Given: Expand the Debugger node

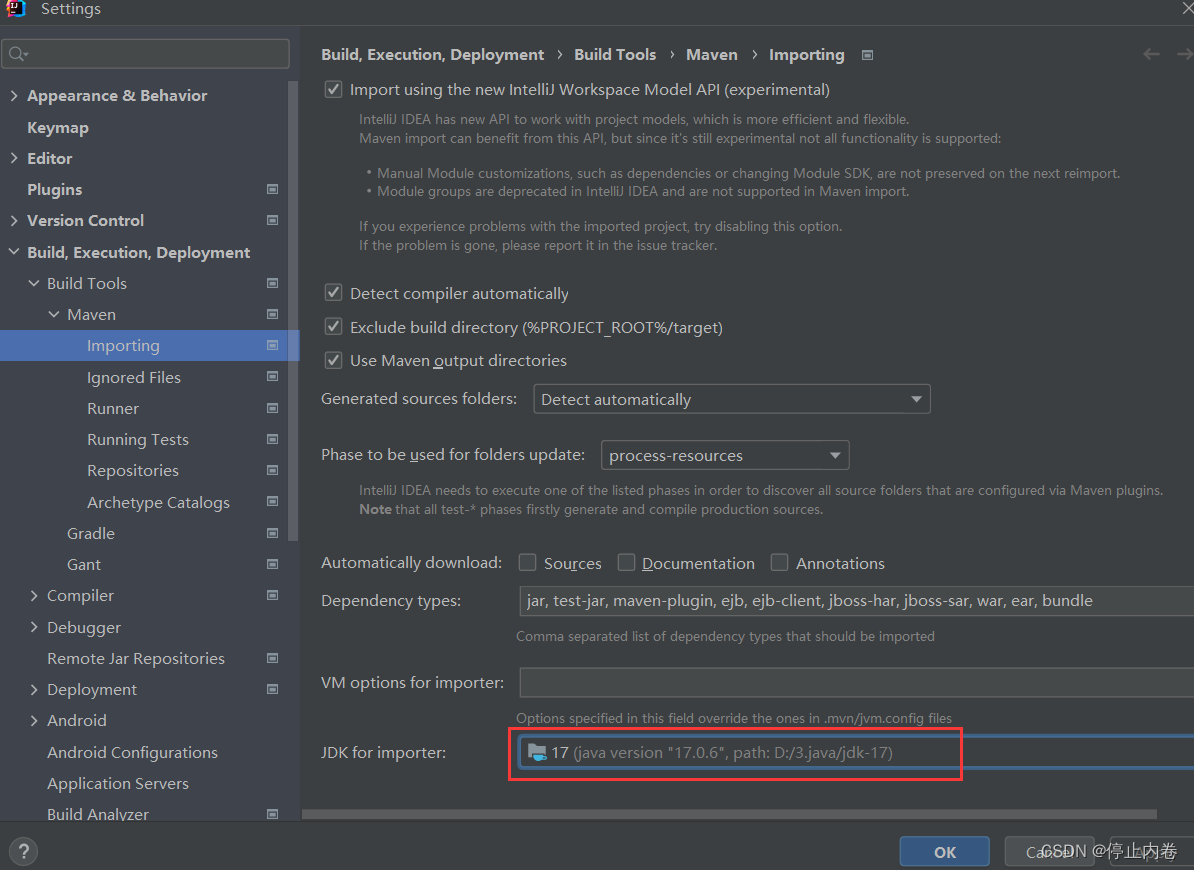Looking at the screenshot, I should [x=34, y=627].
